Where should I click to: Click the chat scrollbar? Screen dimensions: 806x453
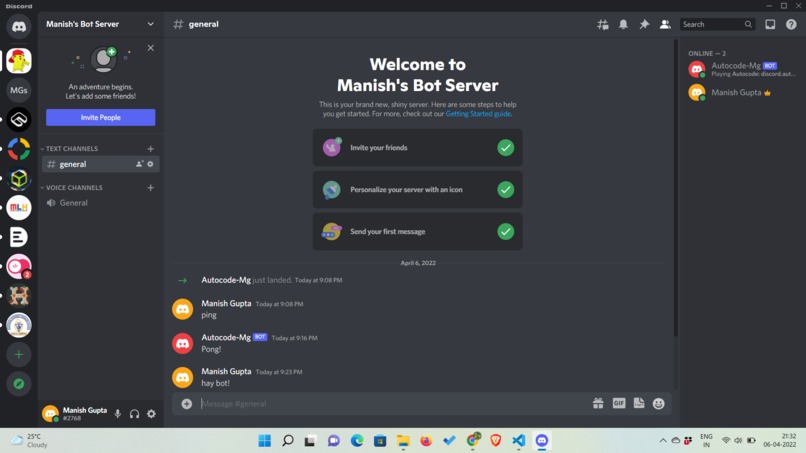(x=675, y=188)
